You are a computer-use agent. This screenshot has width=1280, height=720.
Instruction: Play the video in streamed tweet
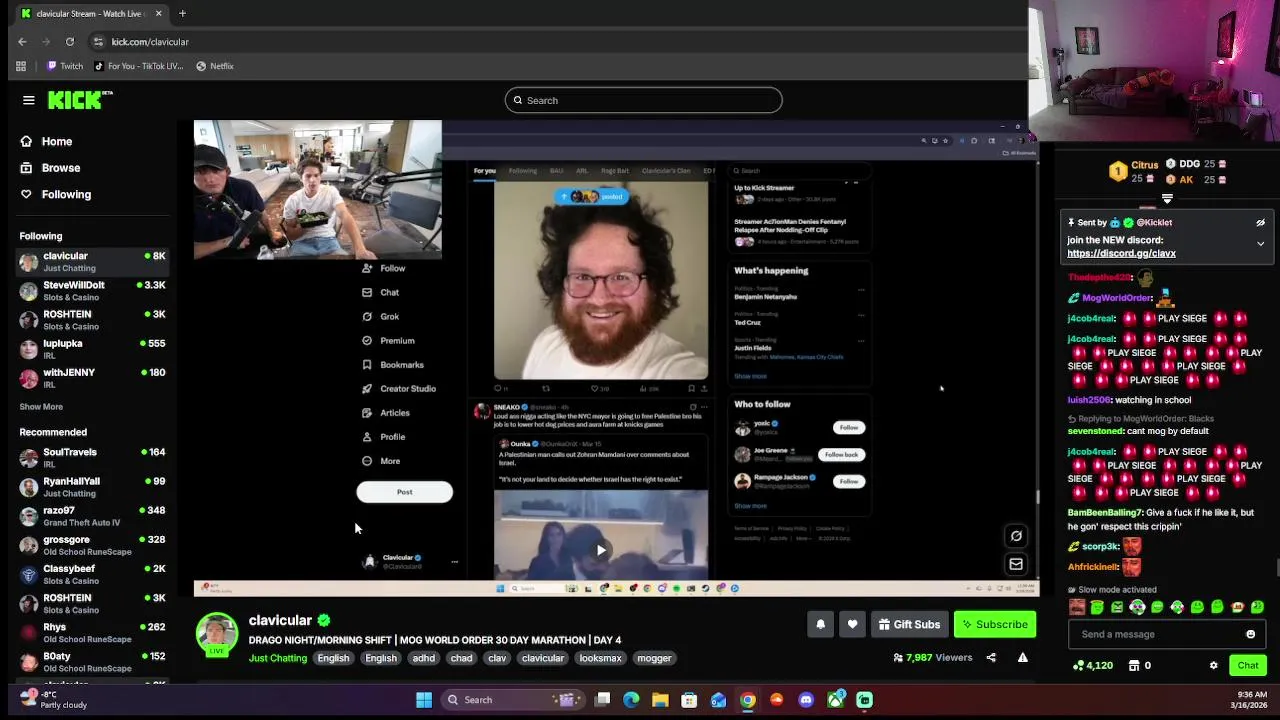(x=601, y=549)
